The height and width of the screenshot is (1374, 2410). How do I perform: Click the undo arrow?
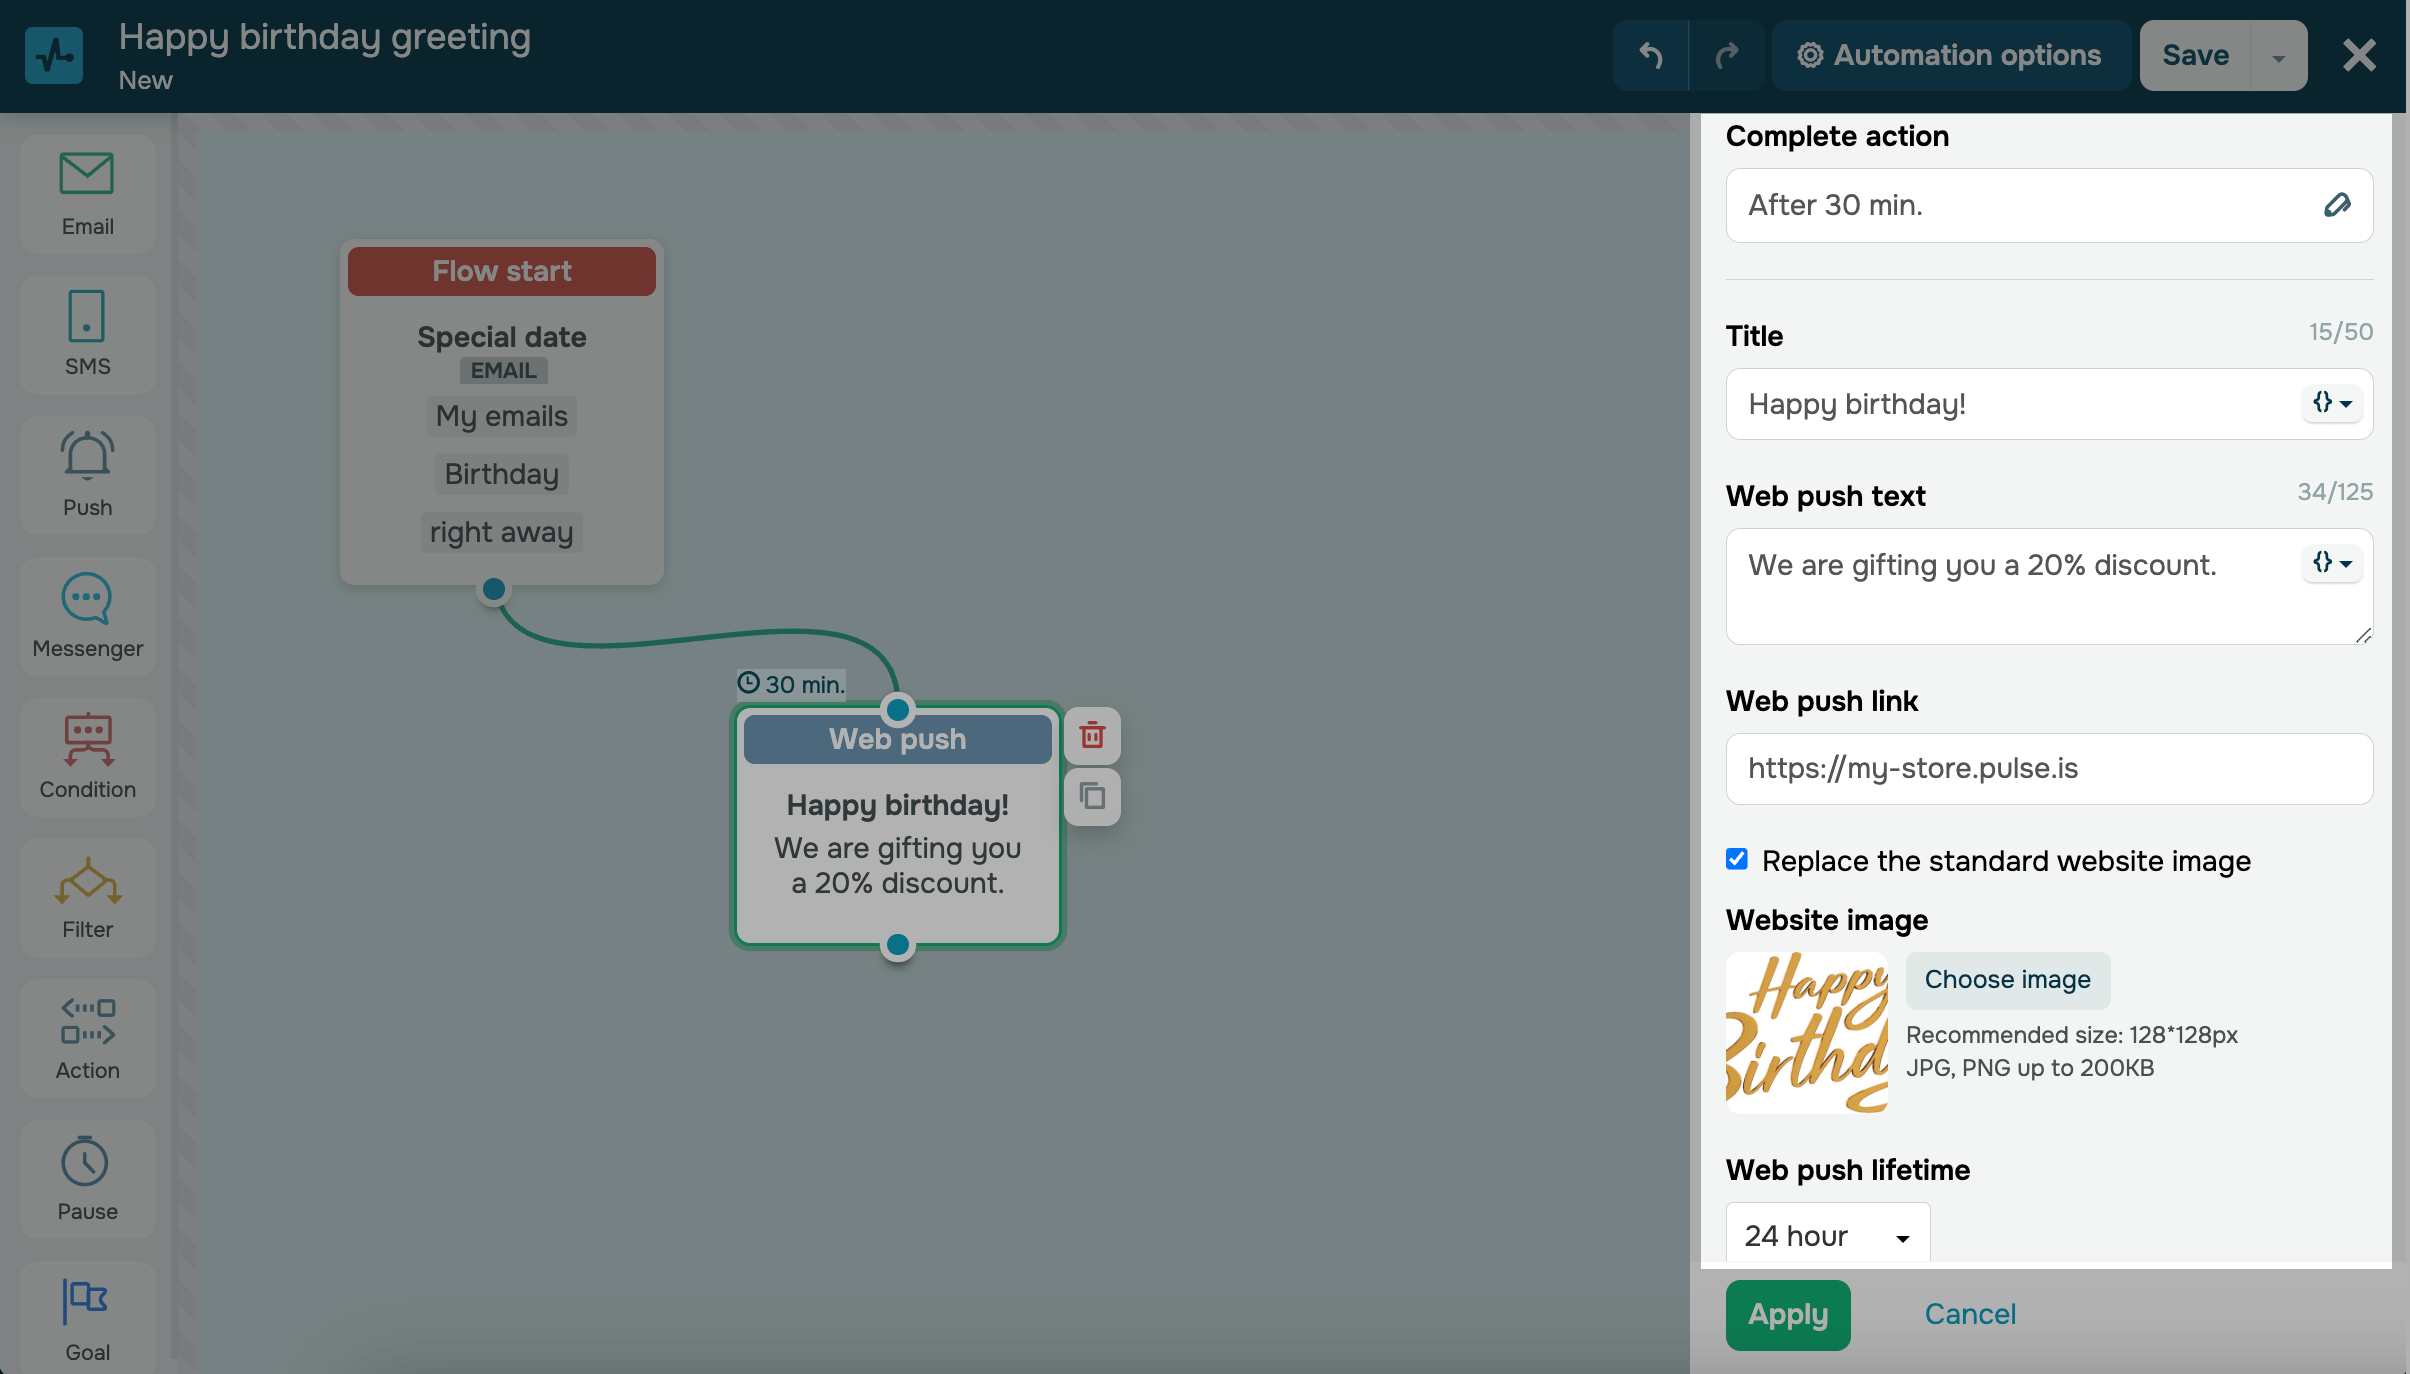[1650, 55]
